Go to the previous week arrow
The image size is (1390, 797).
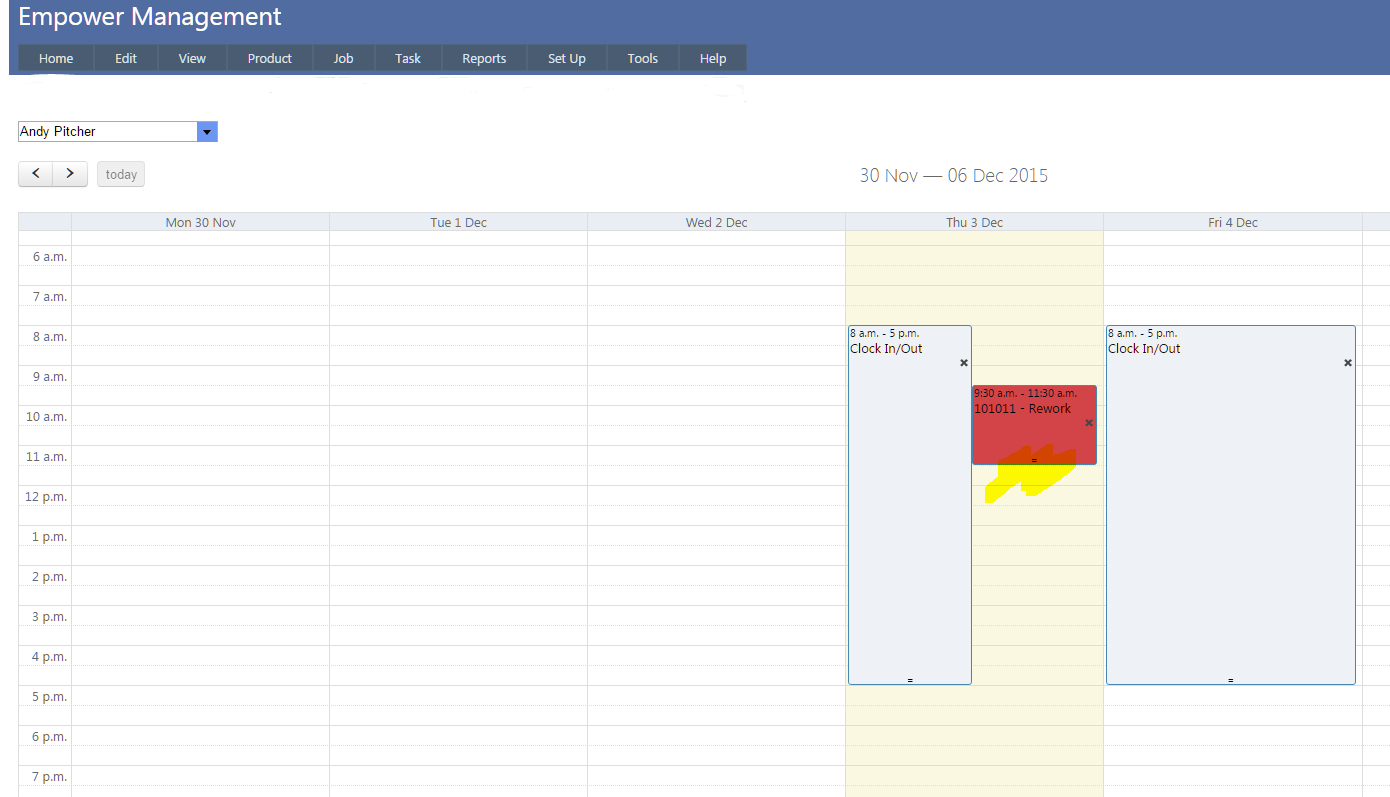coord(36,174)
